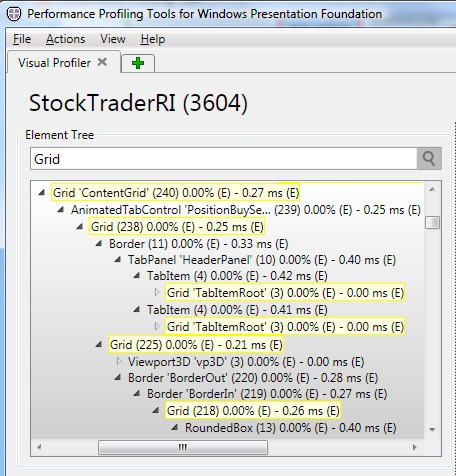This screenshot has width=456, height=476.
Task: Collapse the TabPanel 'HeaderPanel' node
Action: [x=118, y=259]
